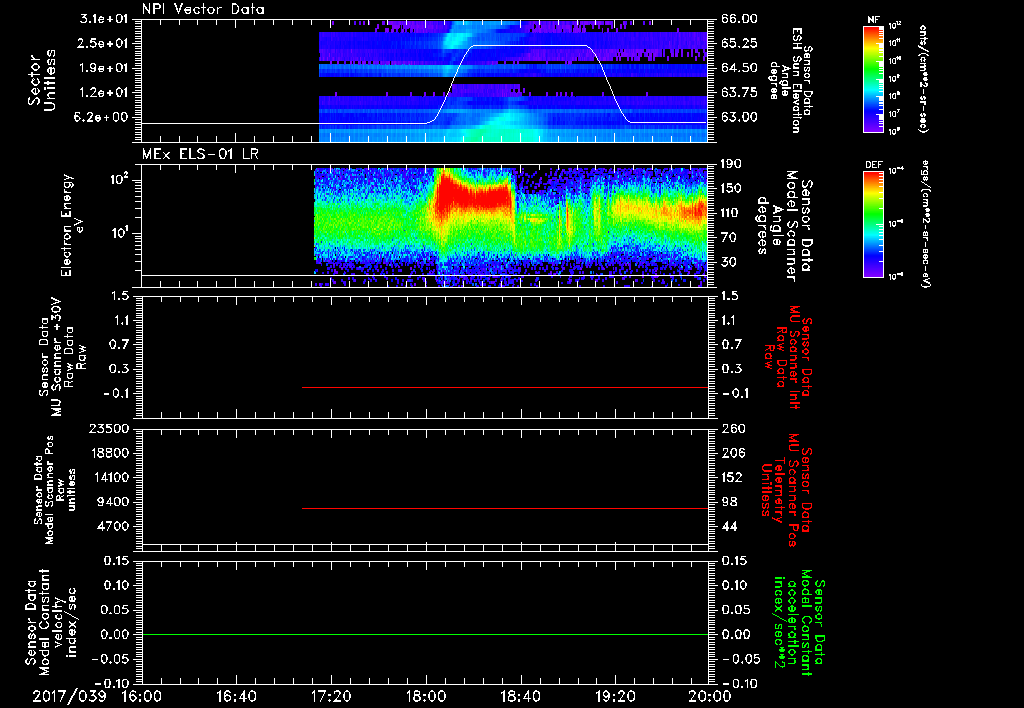The height and width of the screenshot is (708, 1024).
Task: Click the 17:20 time axis label
Action: click(x=331, y=696)
